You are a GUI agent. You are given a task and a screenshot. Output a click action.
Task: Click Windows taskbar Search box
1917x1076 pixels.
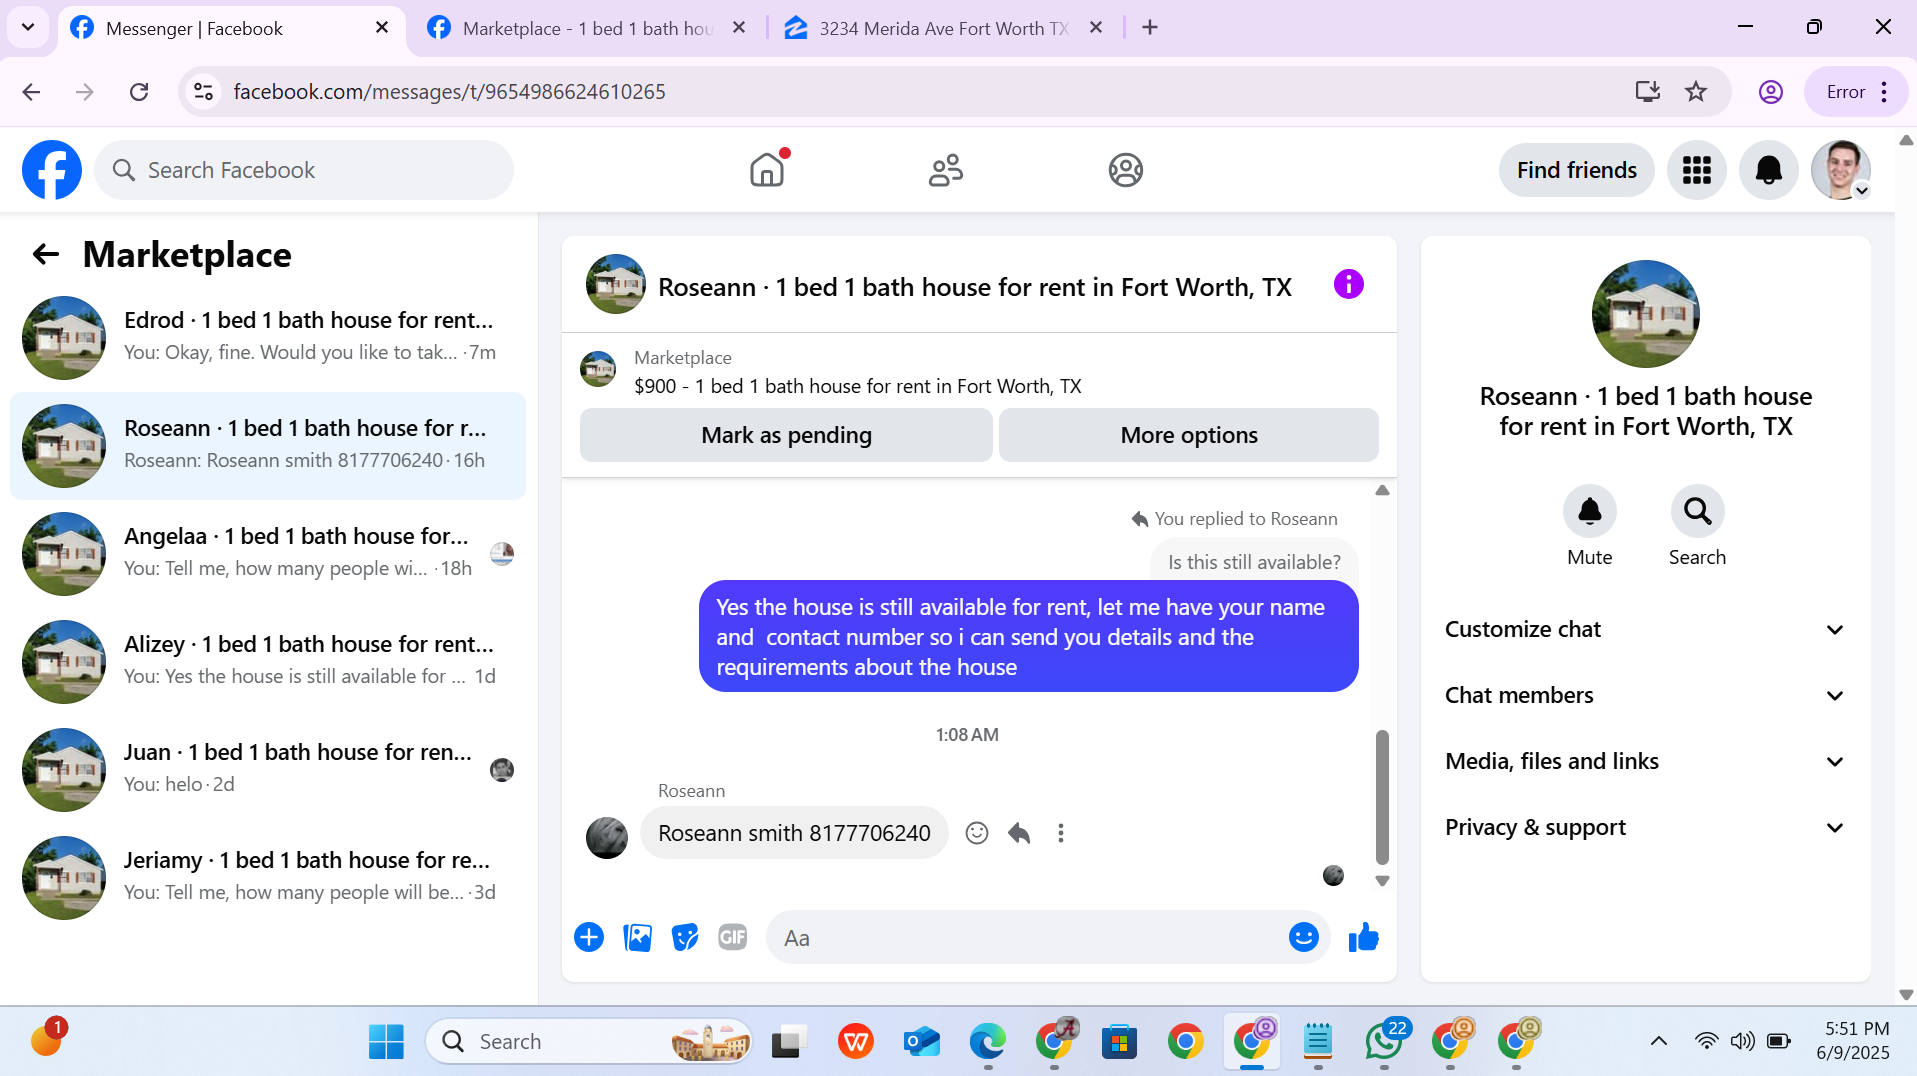tap(588, 1042)
